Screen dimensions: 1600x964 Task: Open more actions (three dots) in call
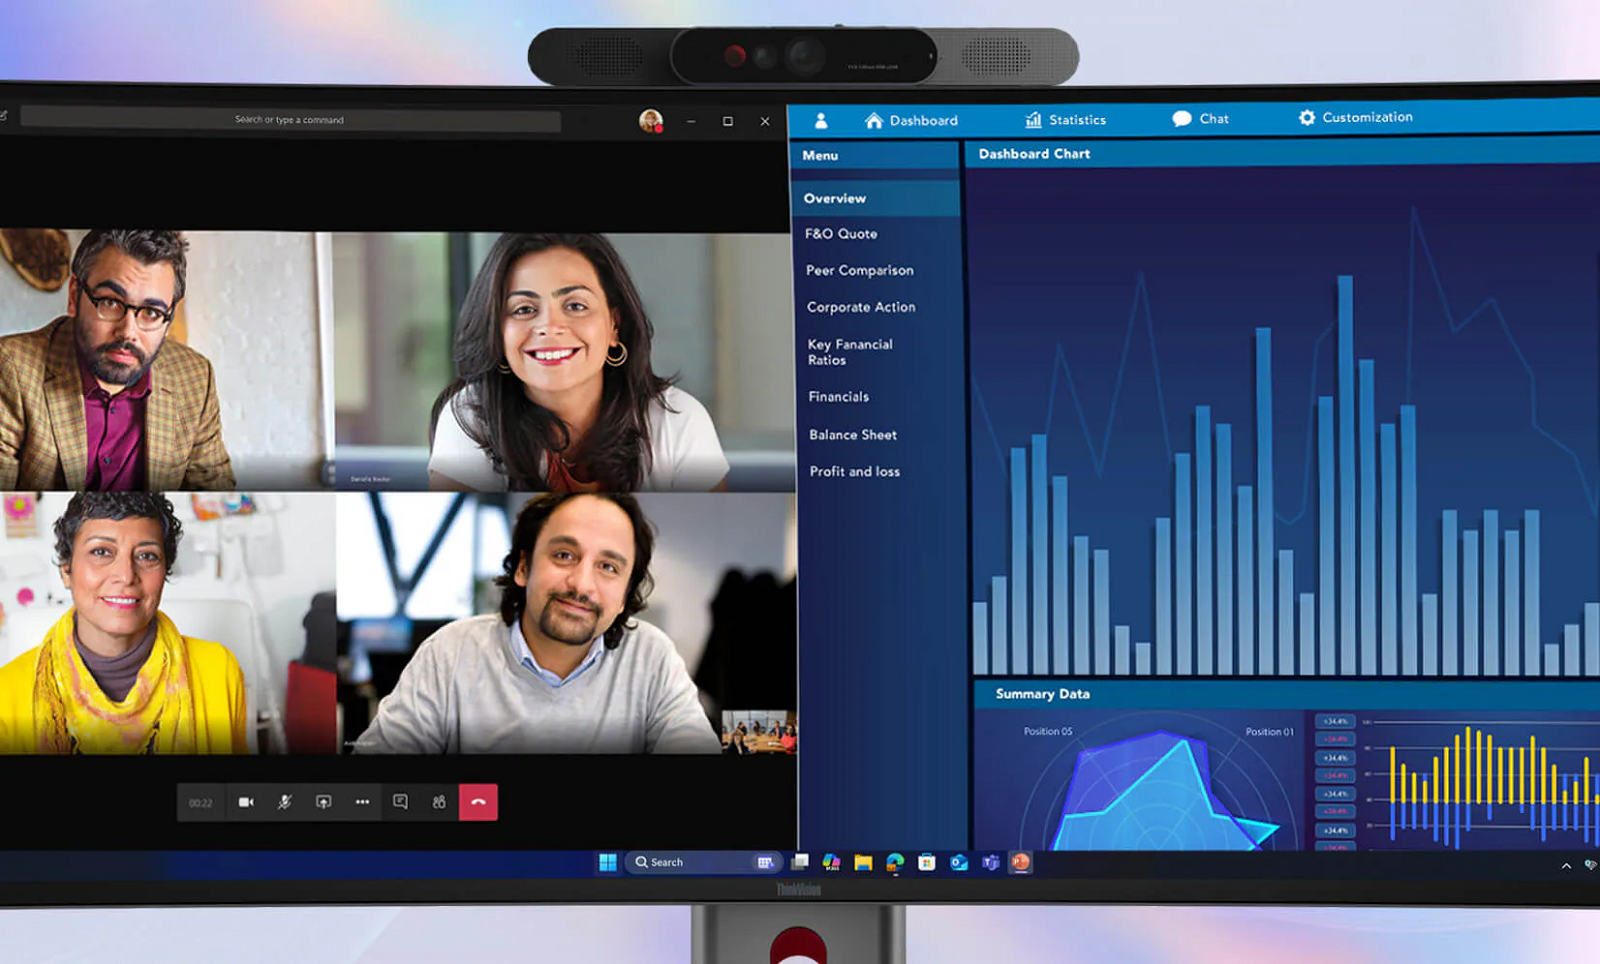362,802
